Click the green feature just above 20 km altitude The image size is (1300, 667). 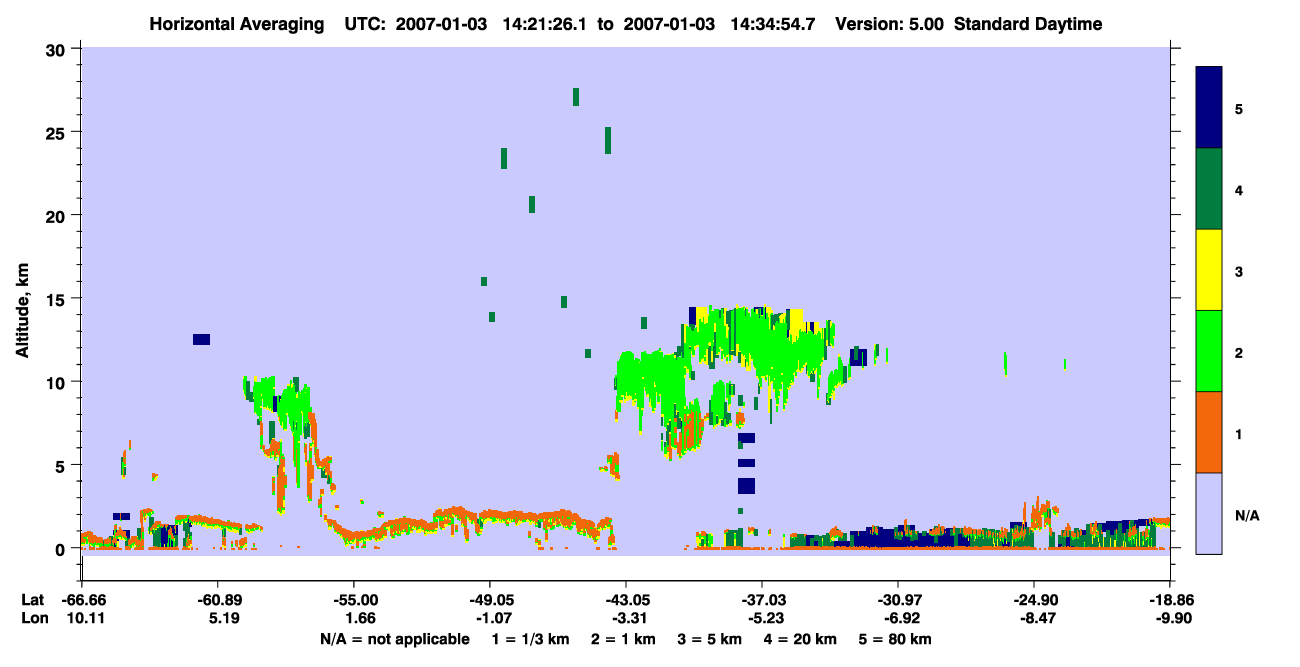point(532,204)
